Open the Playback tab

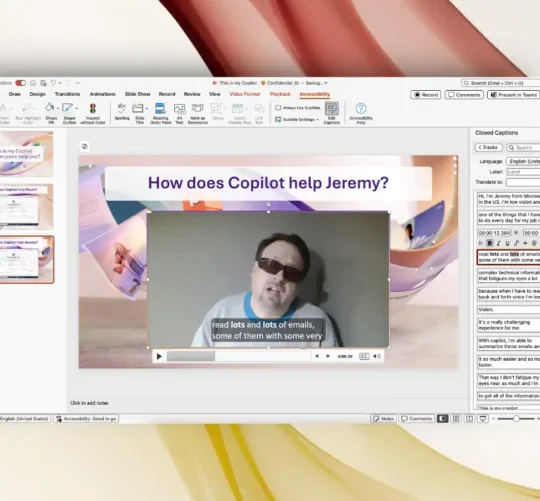coord(280,94)
